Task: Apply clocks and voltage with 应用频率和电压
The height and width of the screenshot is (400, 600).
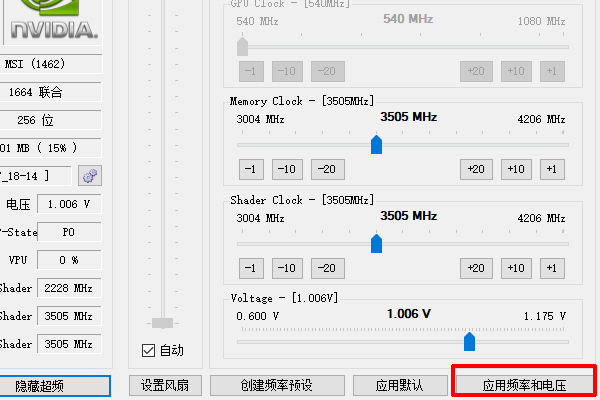Action: click(524, 386)
